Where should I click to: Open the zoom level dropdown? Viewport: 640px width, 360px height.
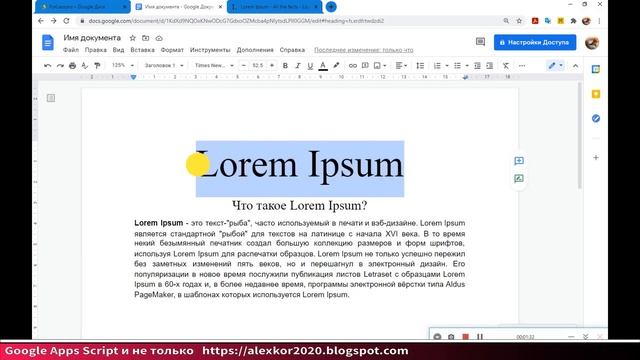[123, 65]
